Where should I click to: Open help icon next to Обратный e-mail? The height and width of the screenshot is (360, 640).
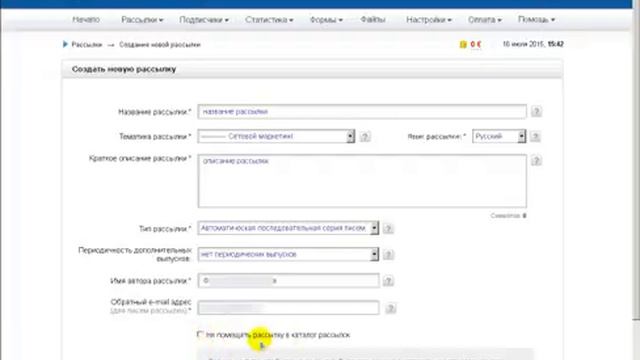click(x=390, y=308)
